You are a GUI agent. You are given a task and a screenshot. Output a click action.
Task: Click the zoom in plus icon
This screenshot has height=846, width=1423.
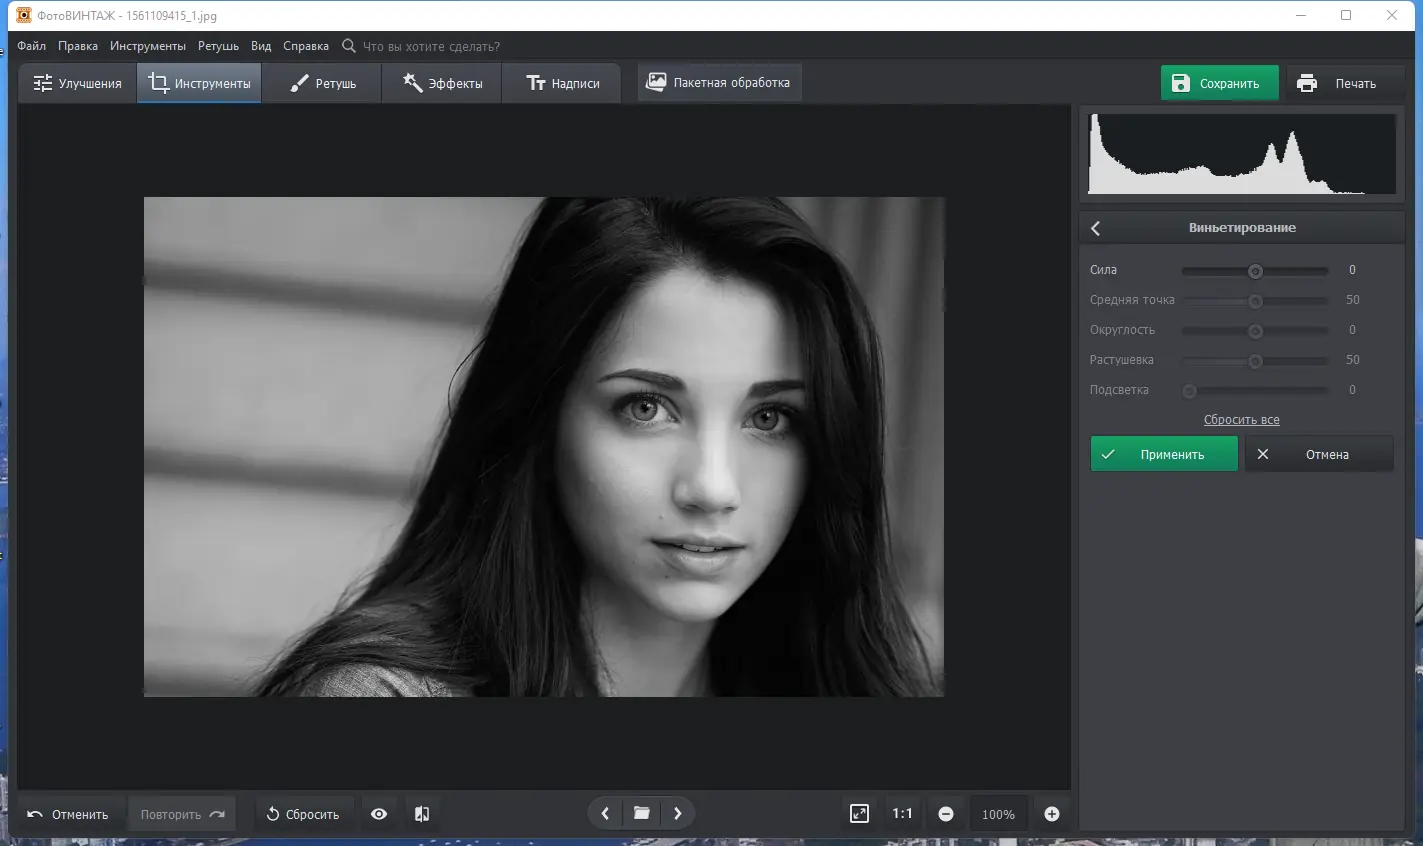pos(1051,814)
